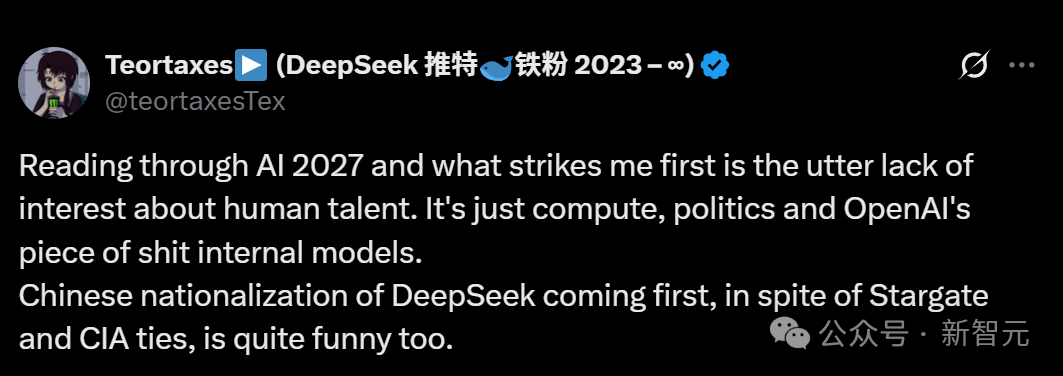Click the "DeepSeek 推特" text in display name

pyautogui.click(x=376, y=66)
